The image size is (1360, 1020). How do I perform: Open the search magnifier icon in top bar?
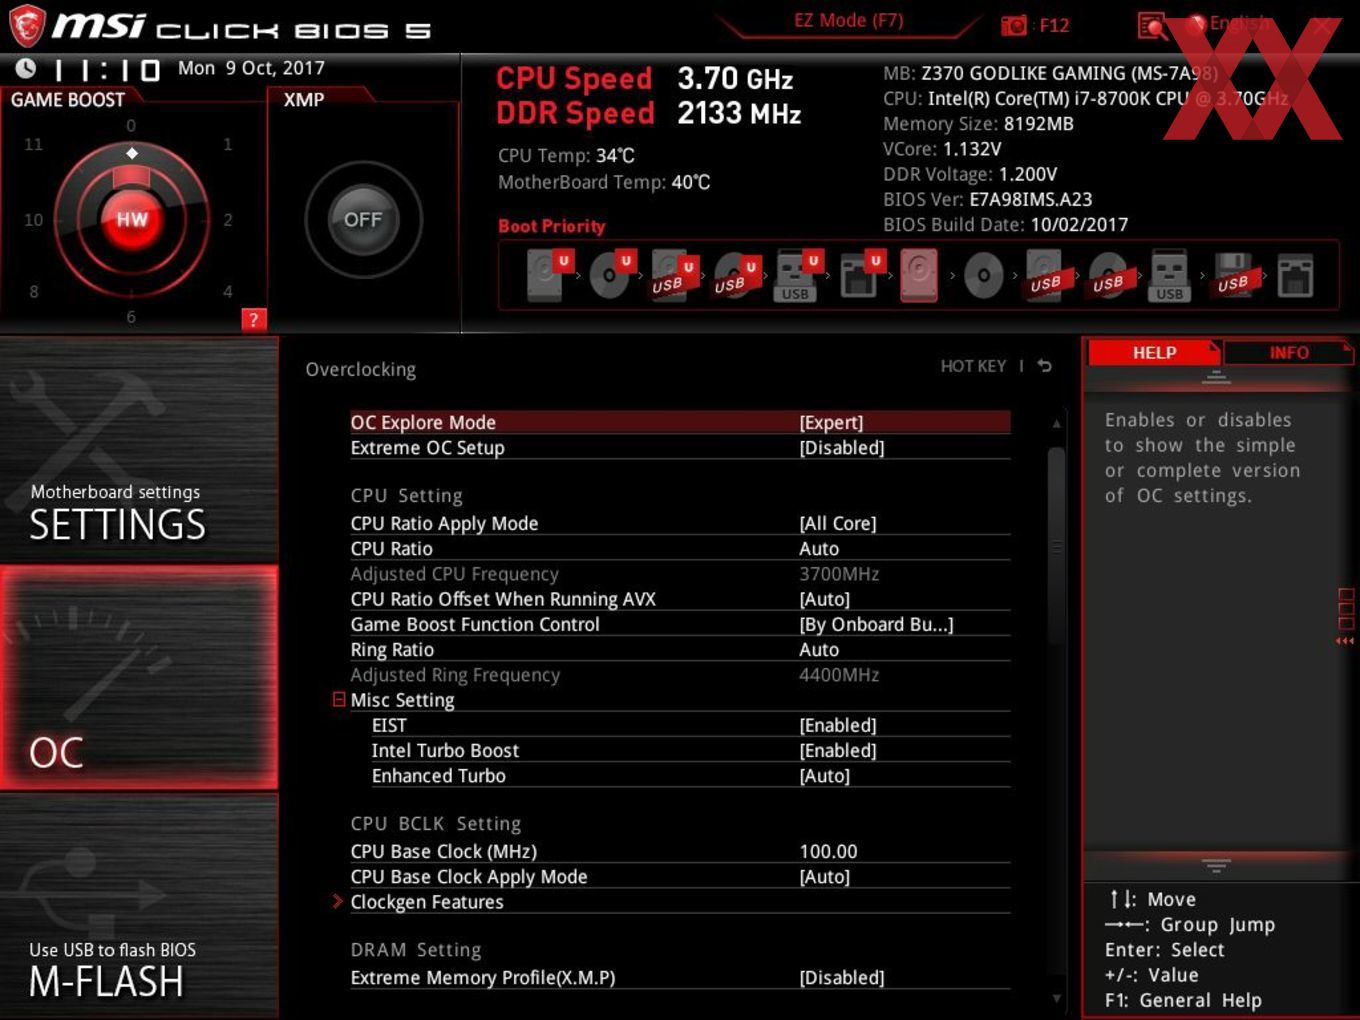(1152, 25)
